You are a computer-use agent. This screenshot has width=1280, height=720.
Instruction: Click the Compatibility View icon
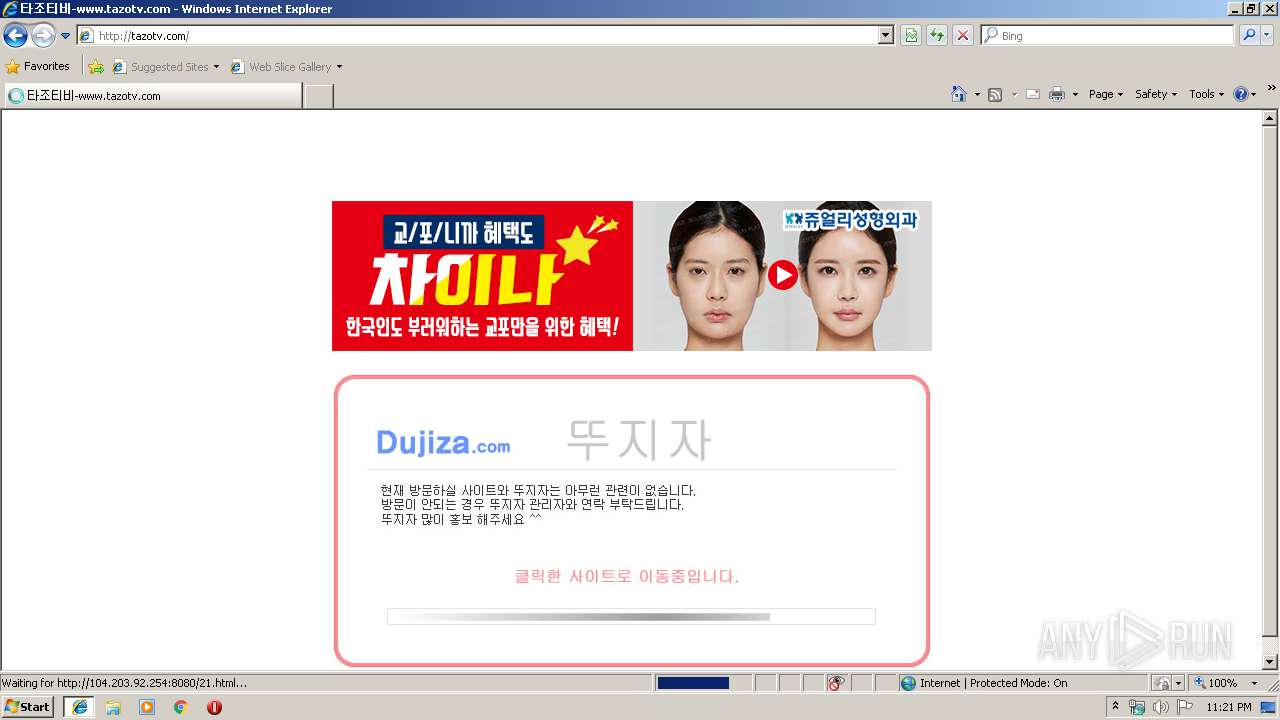click(911, 35)
